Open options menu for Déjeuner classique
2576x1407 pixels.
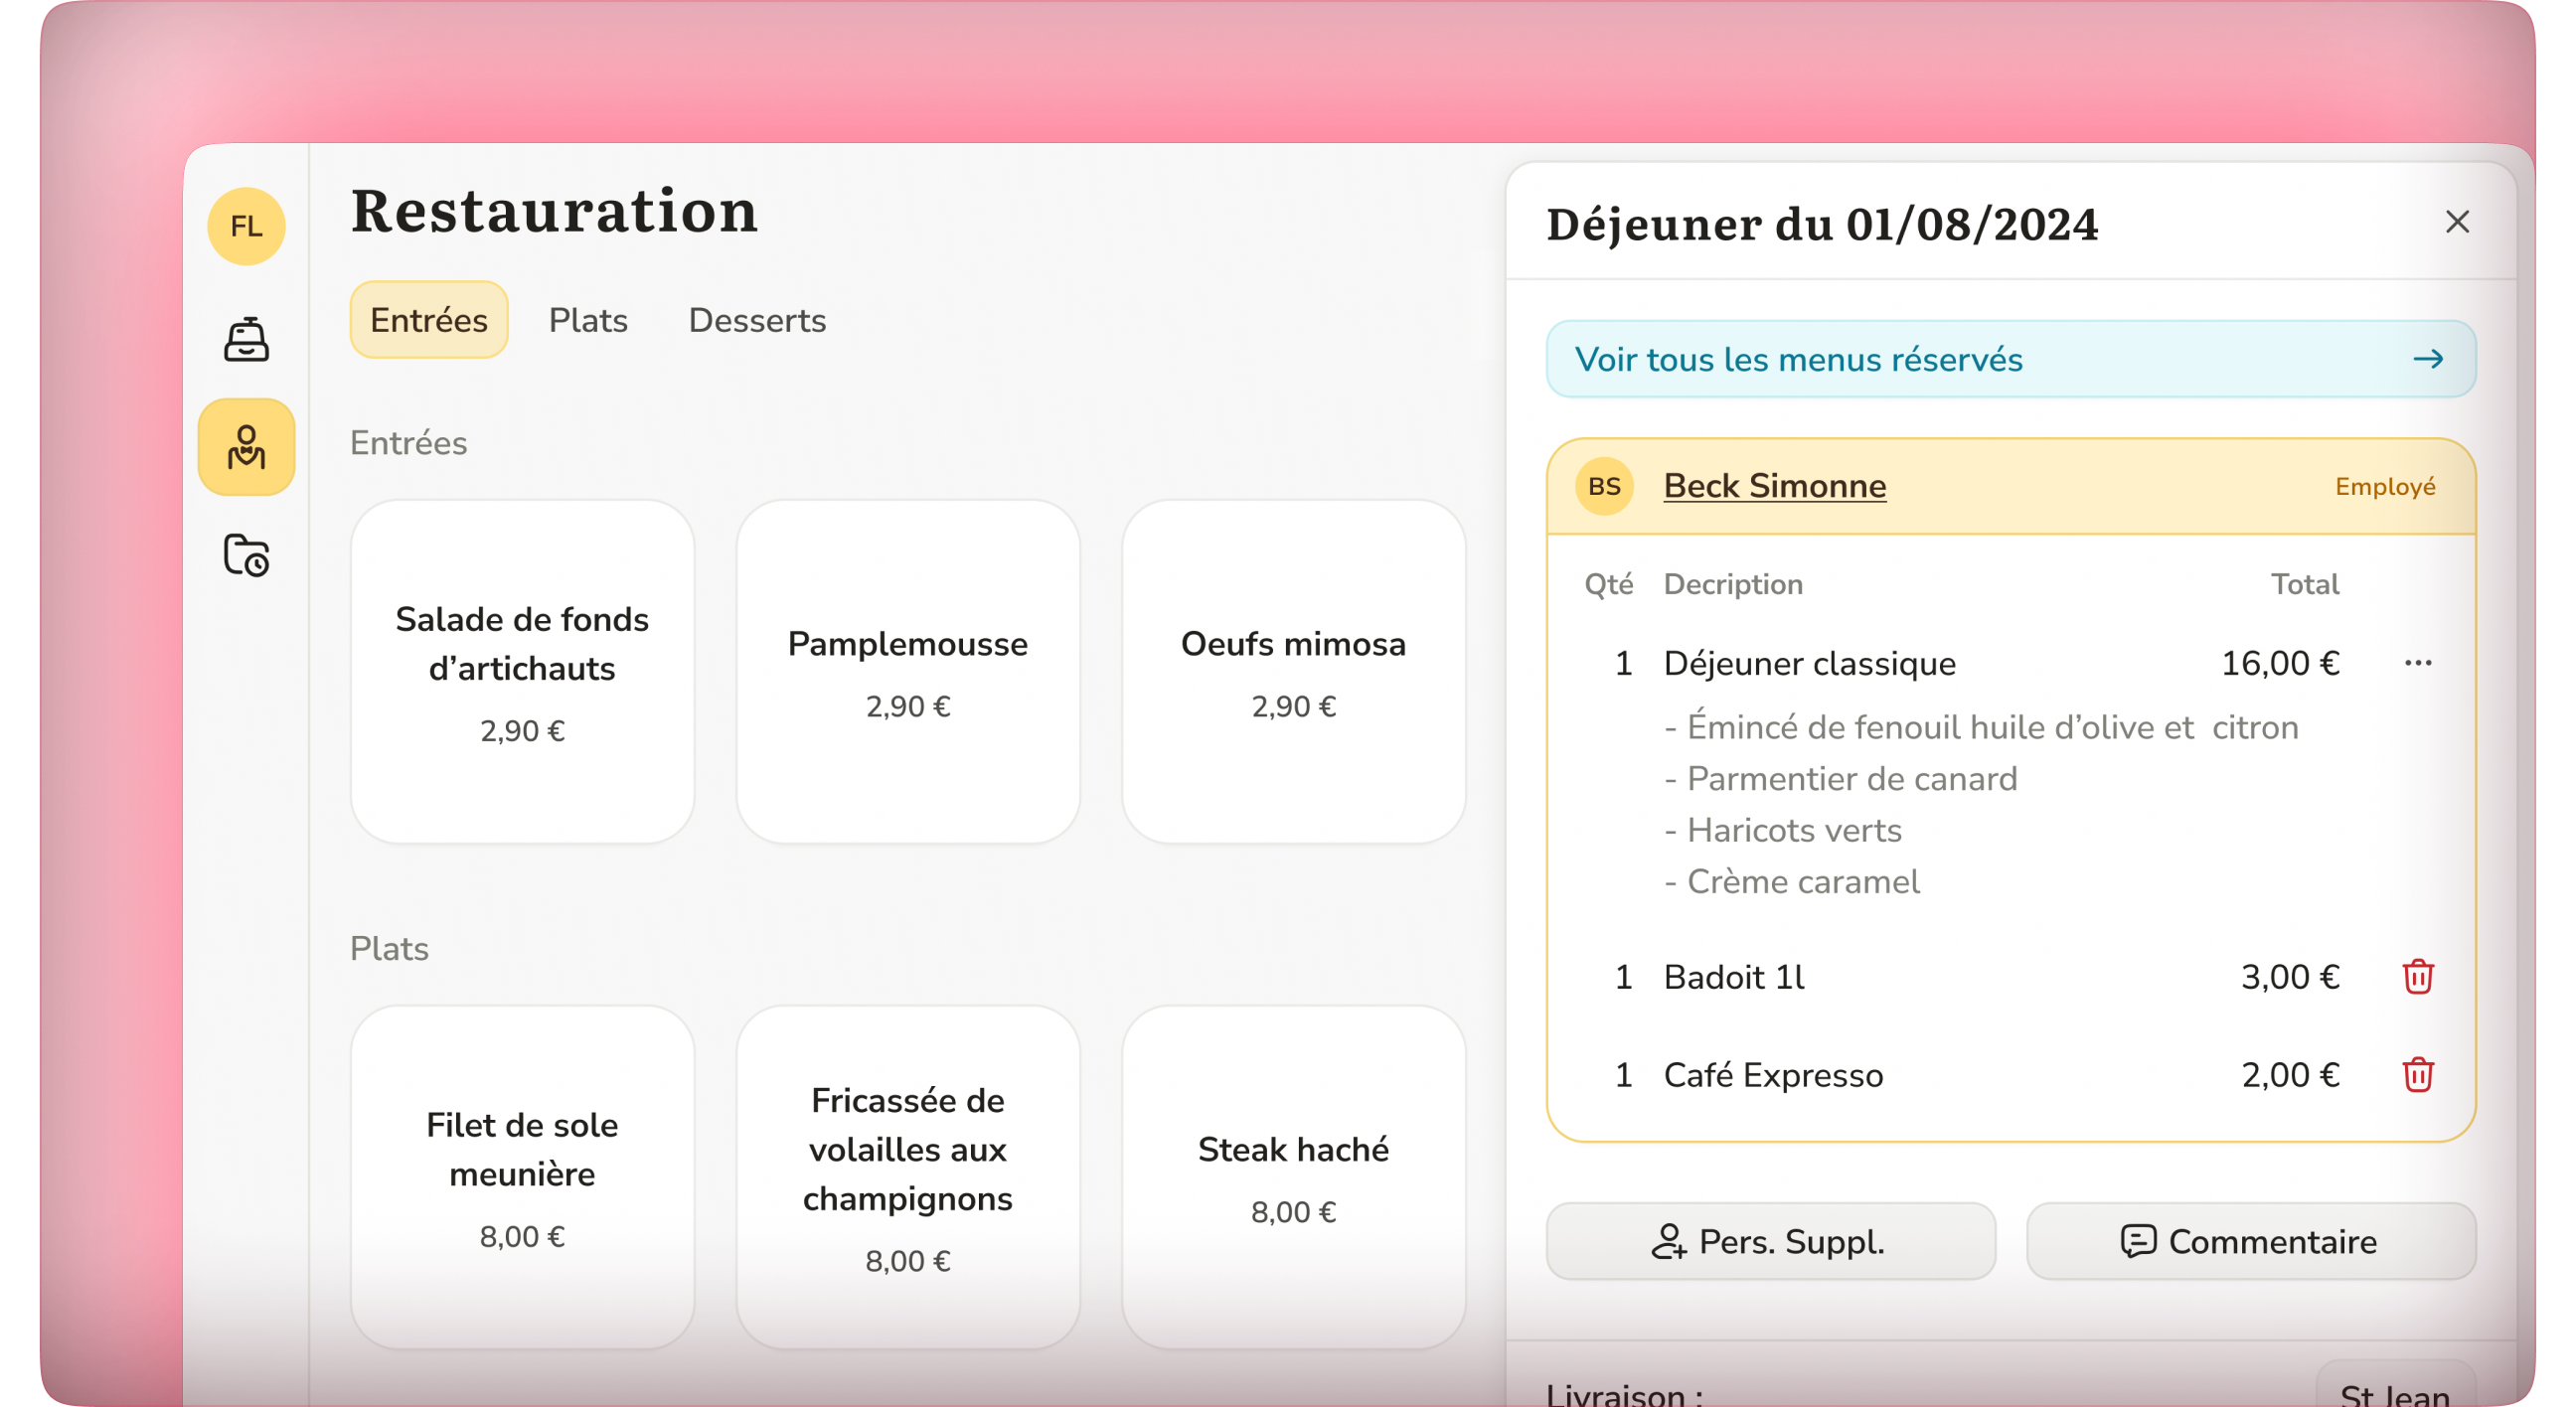(x=2417, y=663)
